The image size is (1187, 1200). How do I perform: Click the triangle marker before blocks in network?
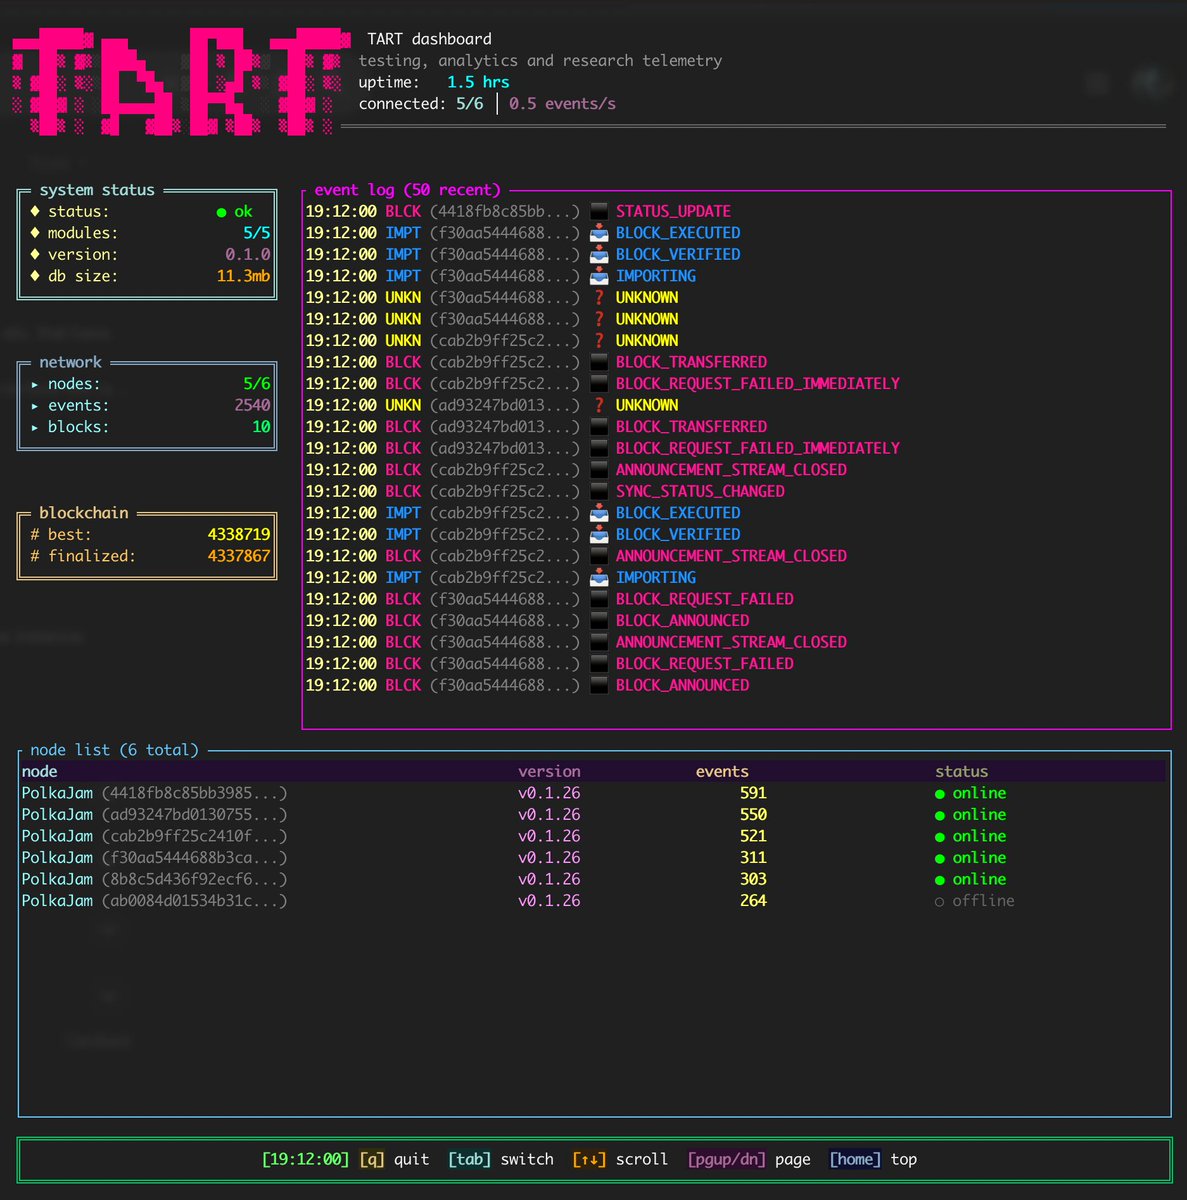pos(35,427)
